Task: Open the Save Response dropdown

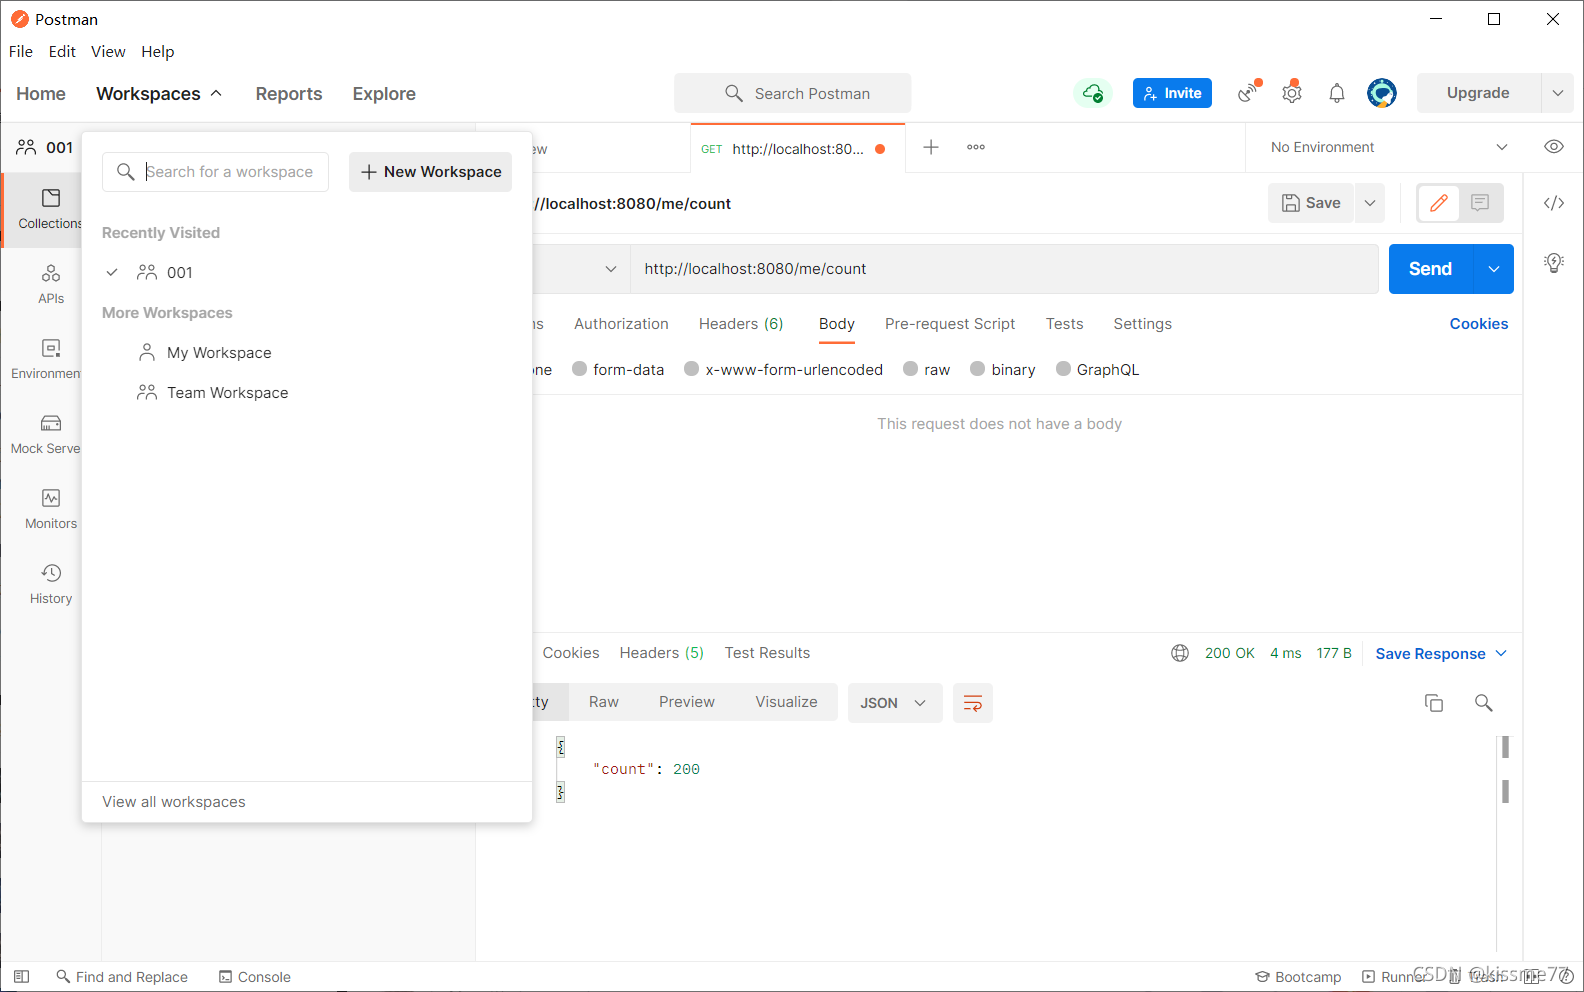Action: (1441, 654)
